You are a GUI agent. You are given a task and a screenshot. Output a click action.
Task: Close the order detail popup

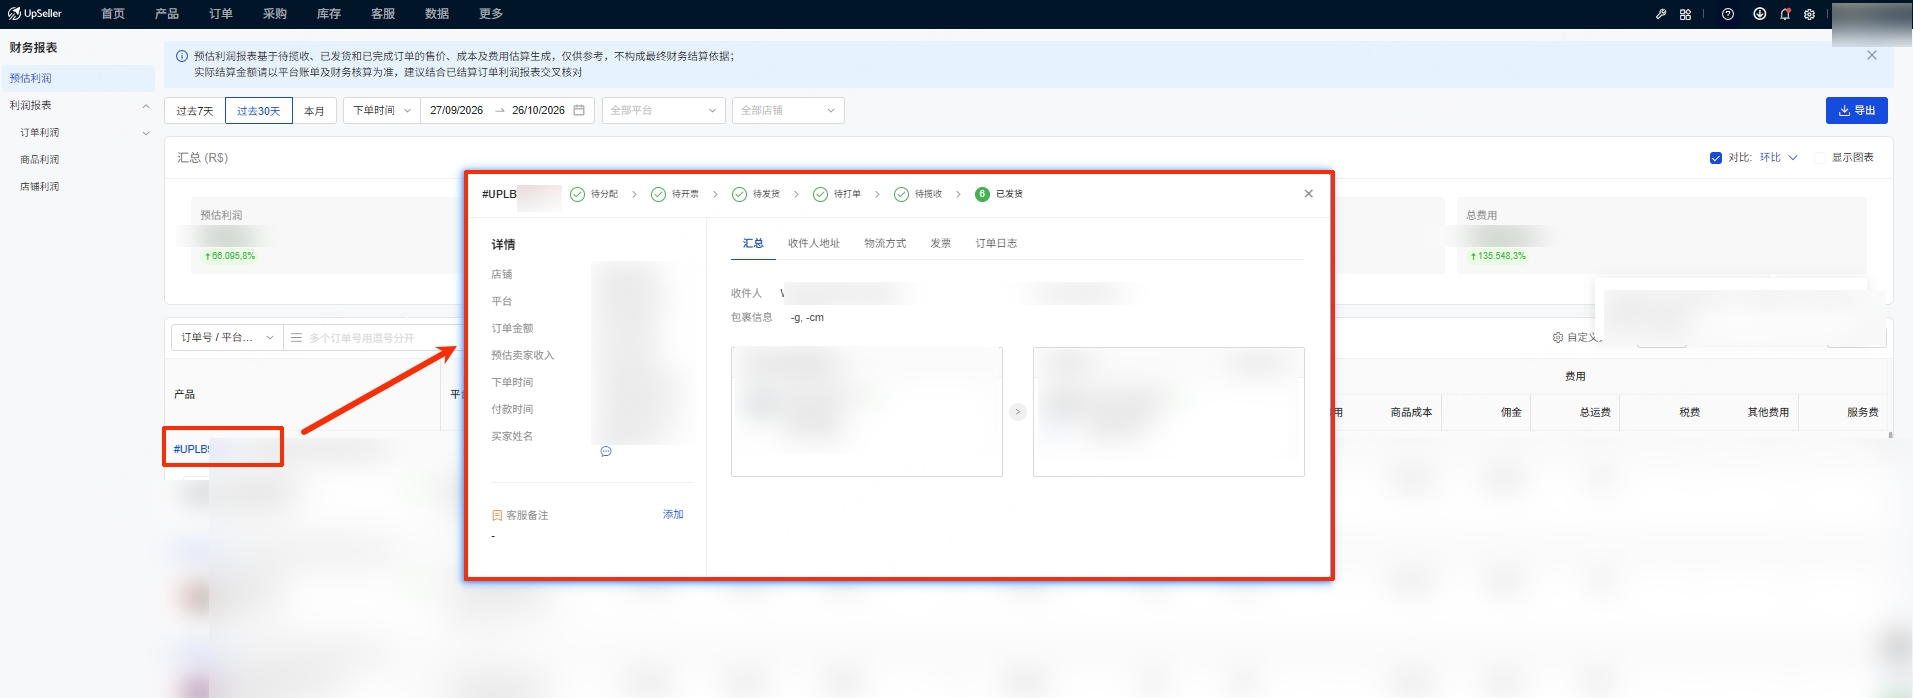click(x=1309, y=194)
